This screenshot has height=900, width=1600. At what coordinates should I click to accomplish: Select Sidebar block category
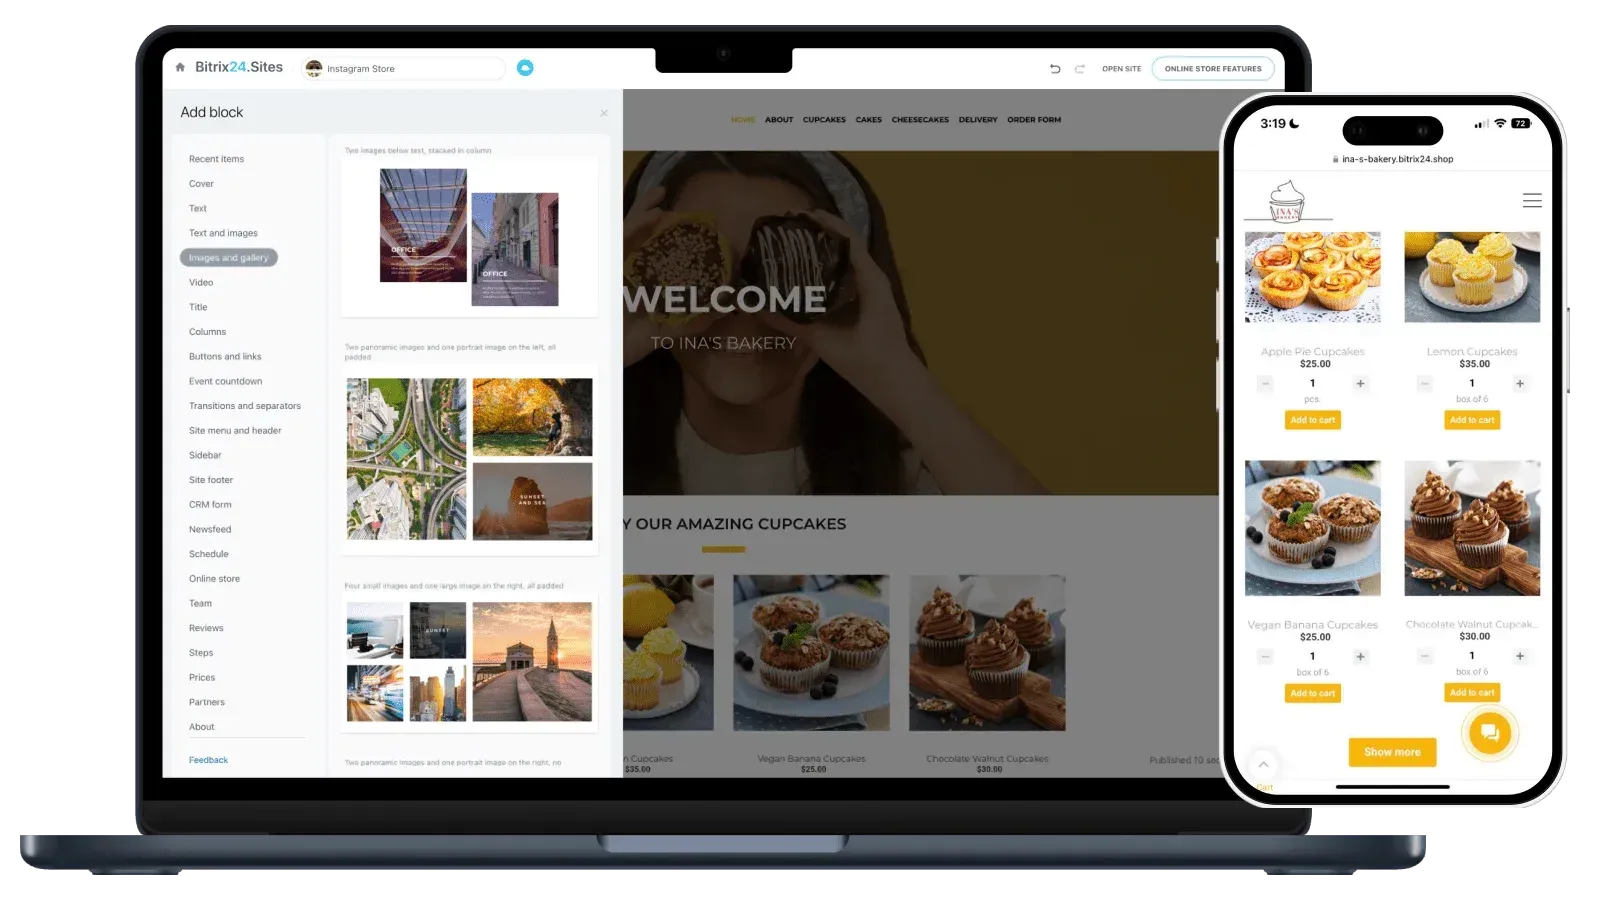coord(205,455)
